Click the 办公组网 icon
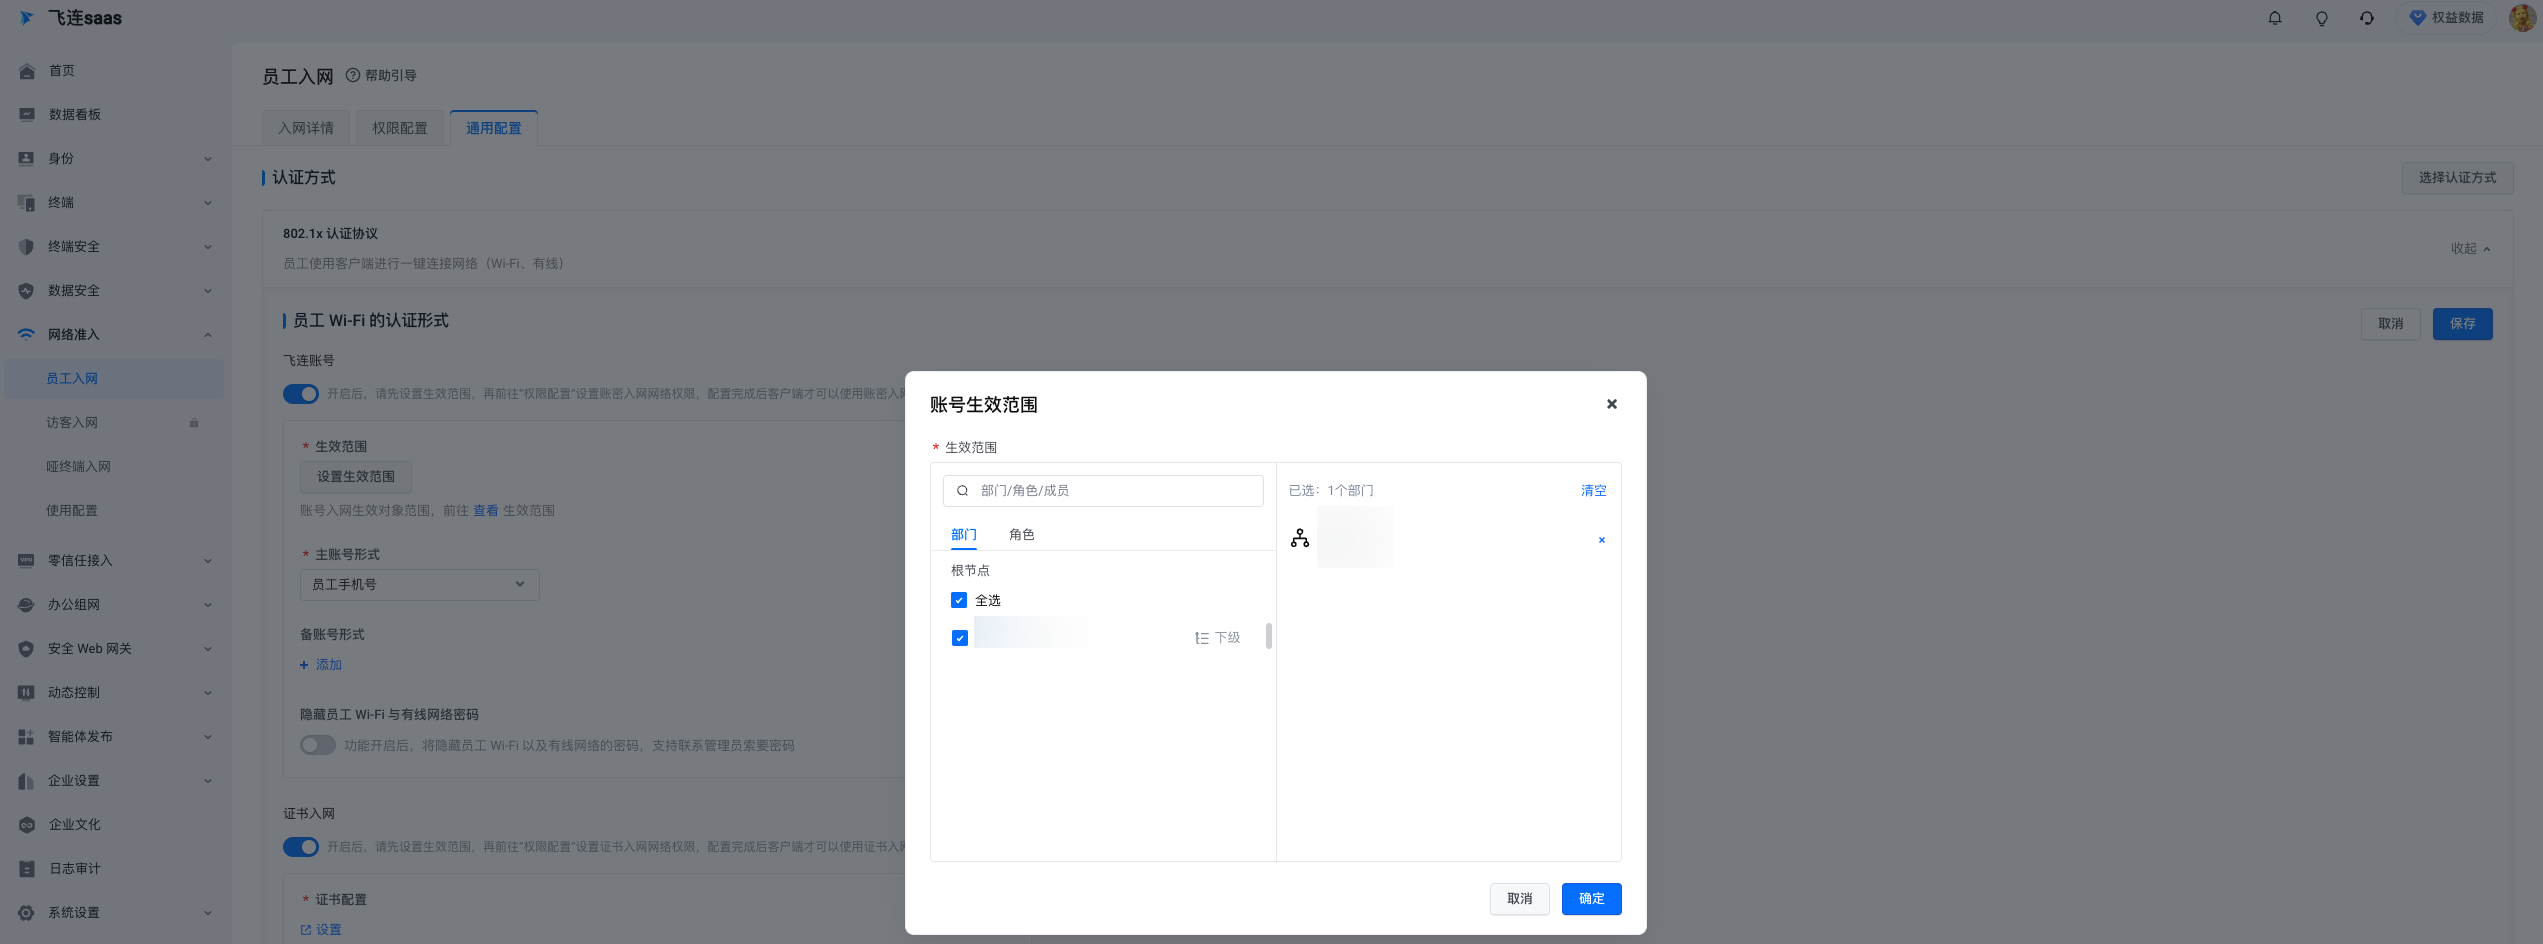 pyautogui.click(x=27, y=605)
